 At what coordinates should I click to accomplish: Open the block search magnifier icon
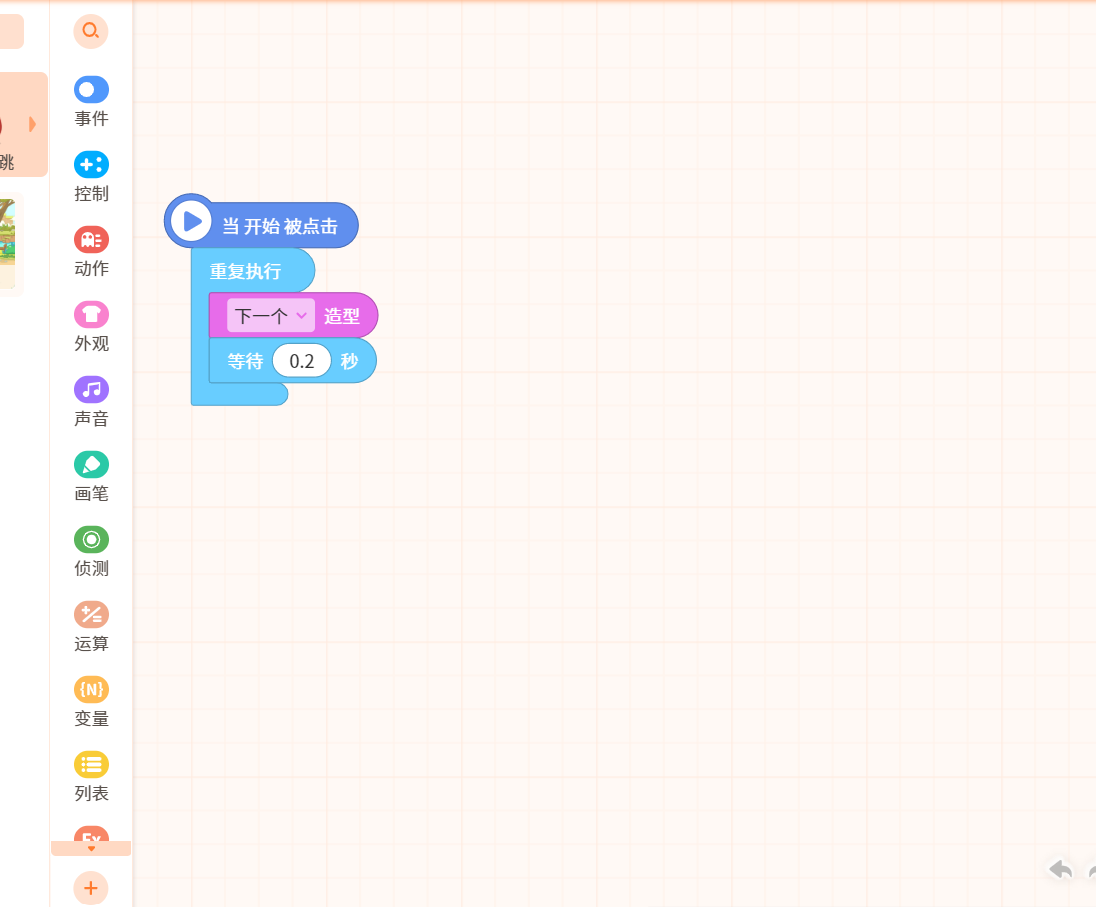(91, 31)
